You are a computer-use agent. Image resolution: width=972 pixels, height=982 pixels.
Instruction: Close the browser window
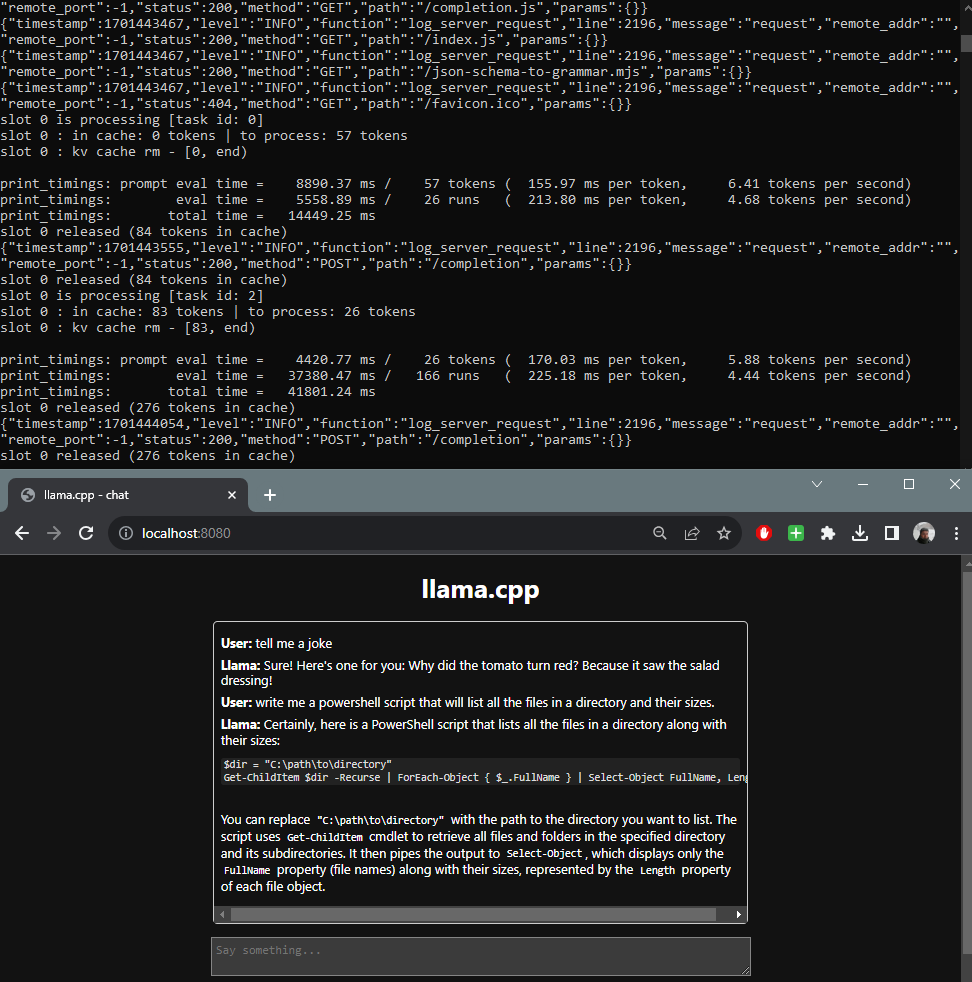point(954,484)
